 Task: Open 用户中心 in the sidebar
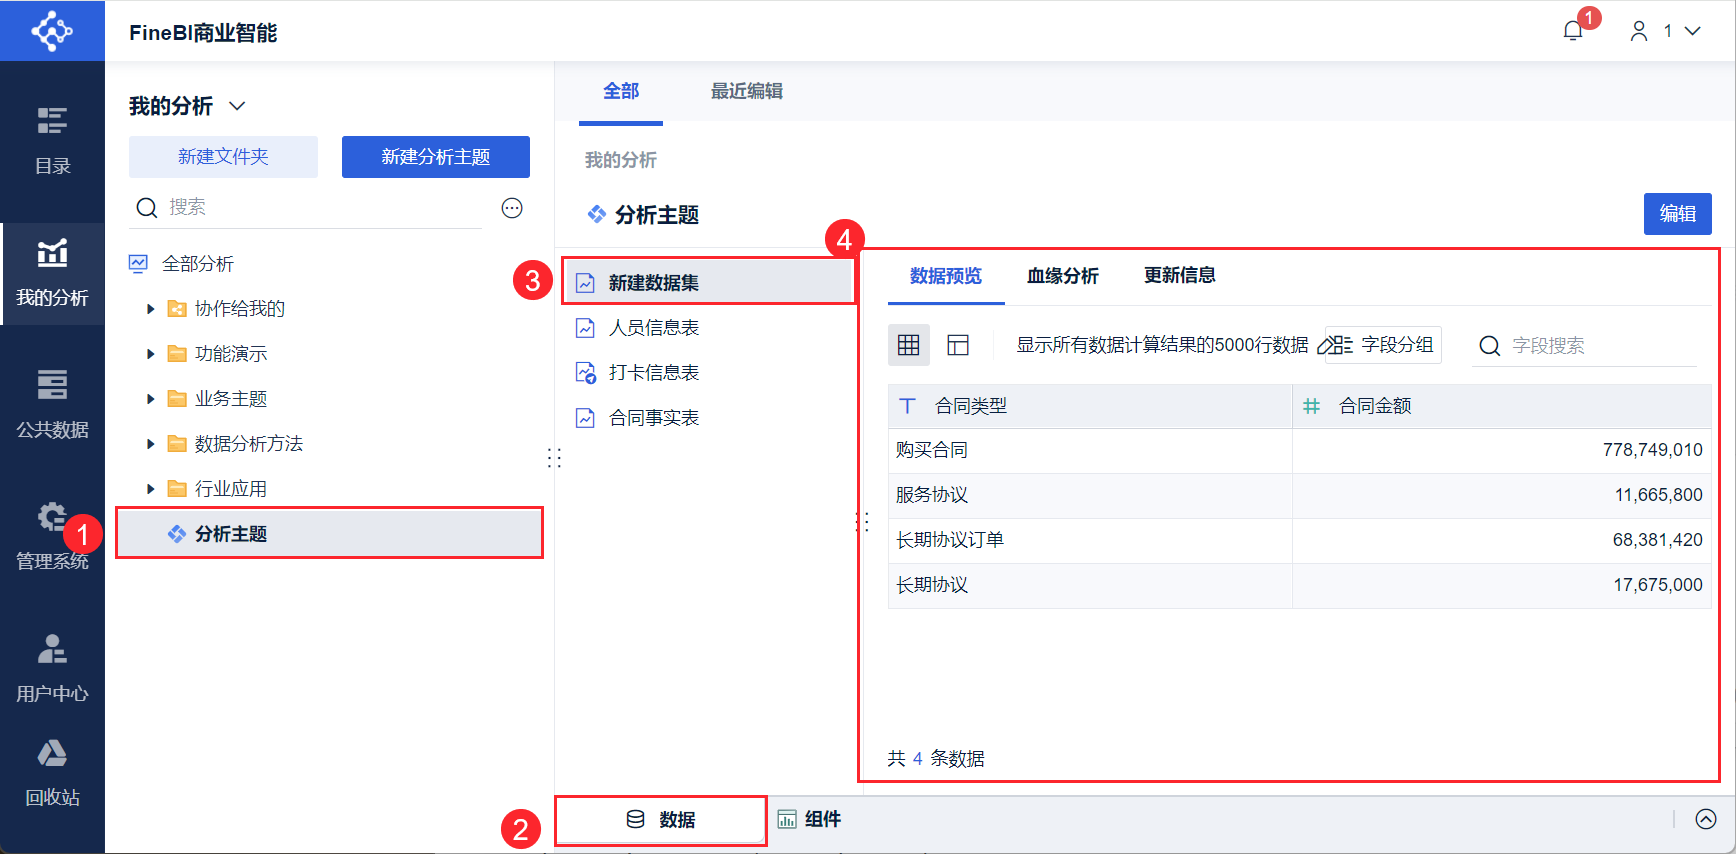click(52, 668)
